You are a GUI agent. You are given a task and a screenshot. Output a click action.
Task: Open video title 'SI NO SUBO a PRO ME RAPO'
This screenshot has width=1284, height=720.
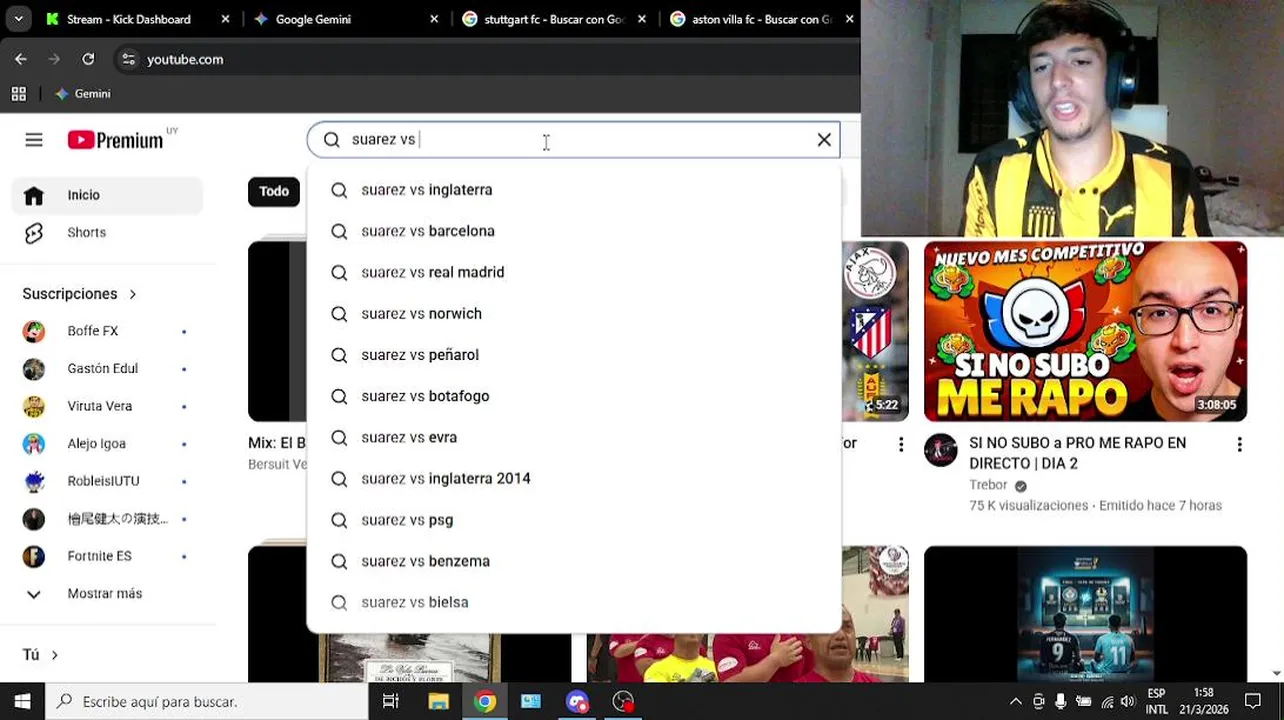pyautogui.click(x=1078, y=453)
